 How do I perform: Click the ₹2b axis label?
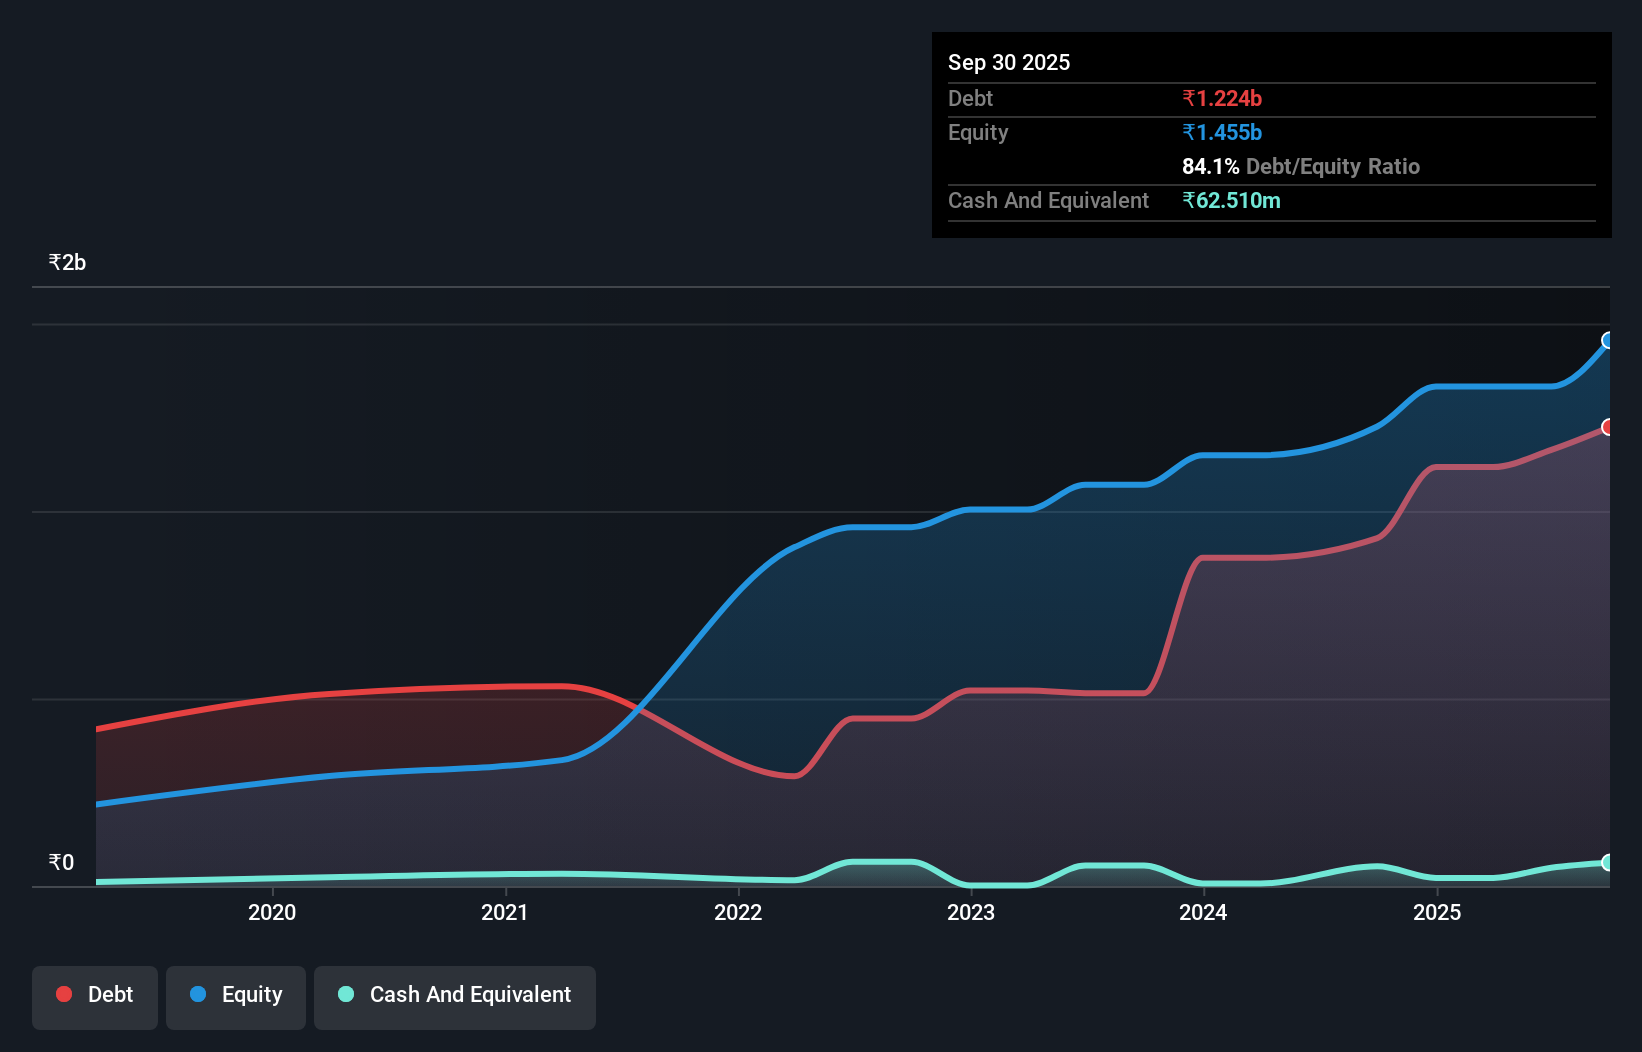coord(66,261)
